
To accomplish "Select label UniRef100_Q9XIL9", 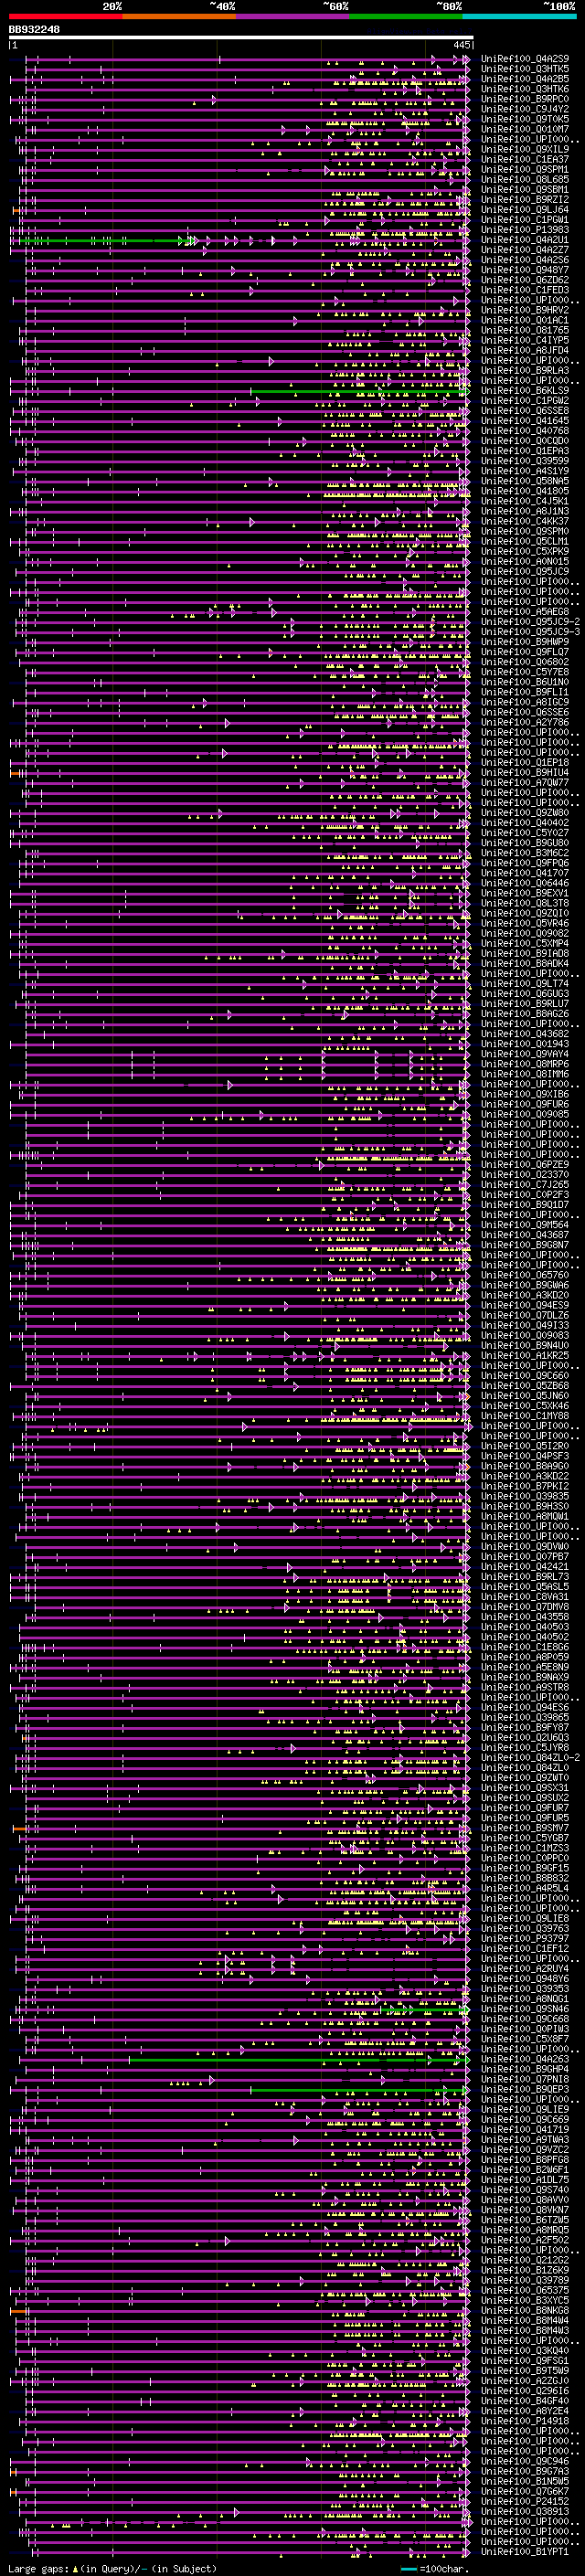I will (525, 149).
